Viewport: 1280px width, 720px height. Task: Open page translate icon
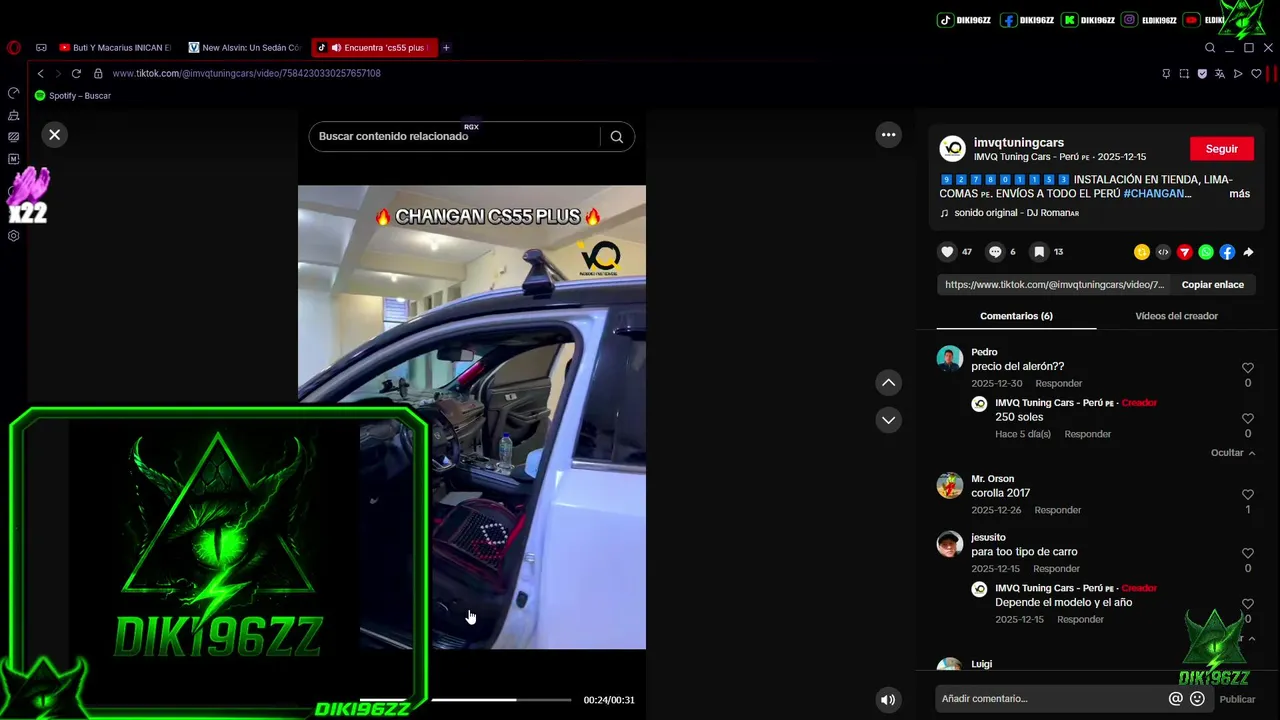pos(1220,73)
